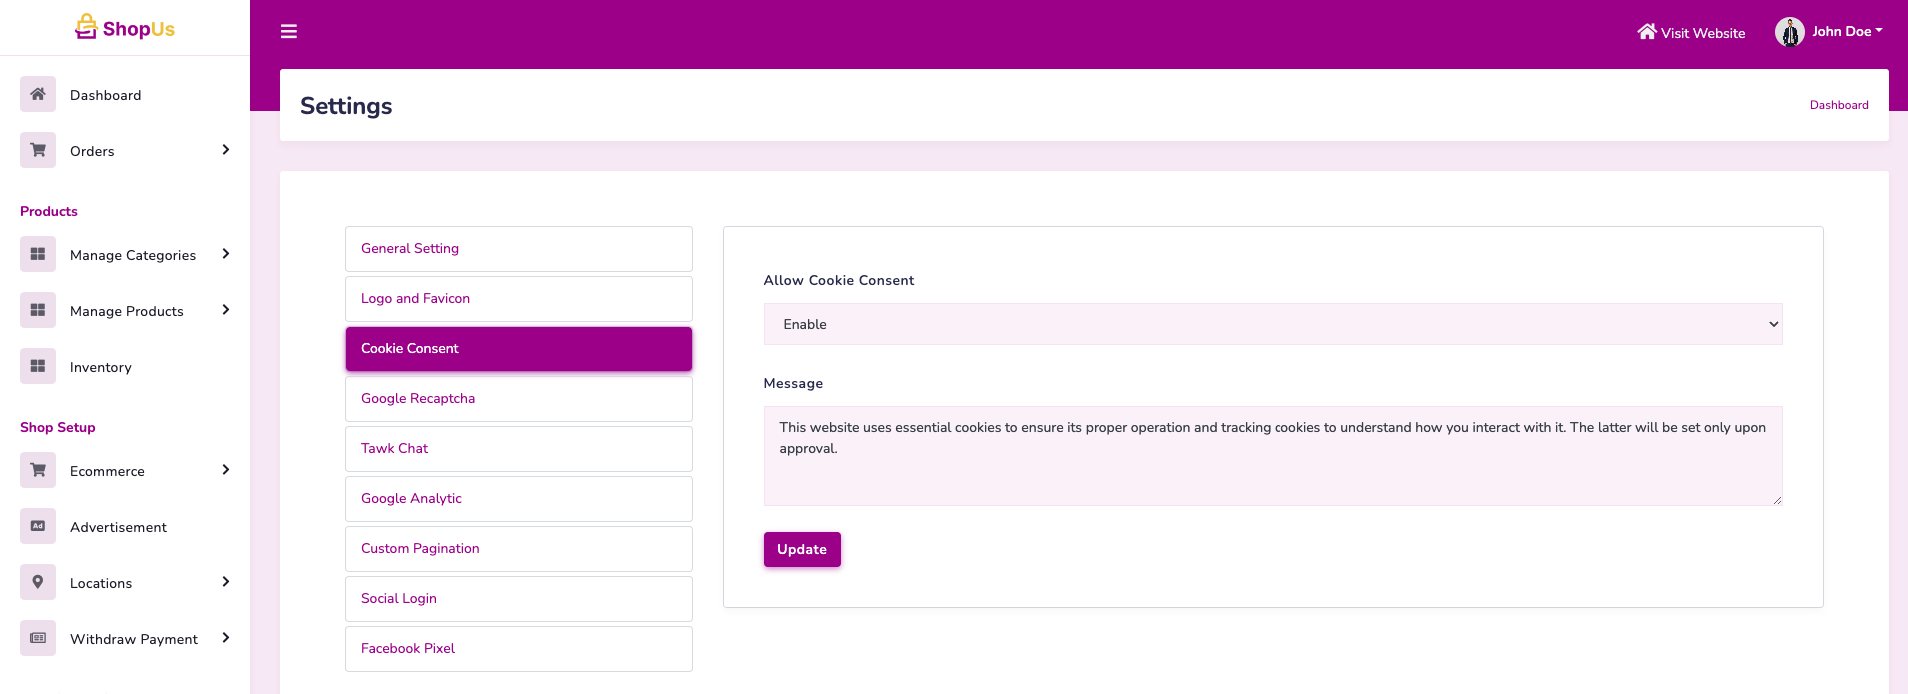Screen dimensions: 1908x694
Task: Click the Dashboard home icon in sidebar
Action: tap(38, 95)
